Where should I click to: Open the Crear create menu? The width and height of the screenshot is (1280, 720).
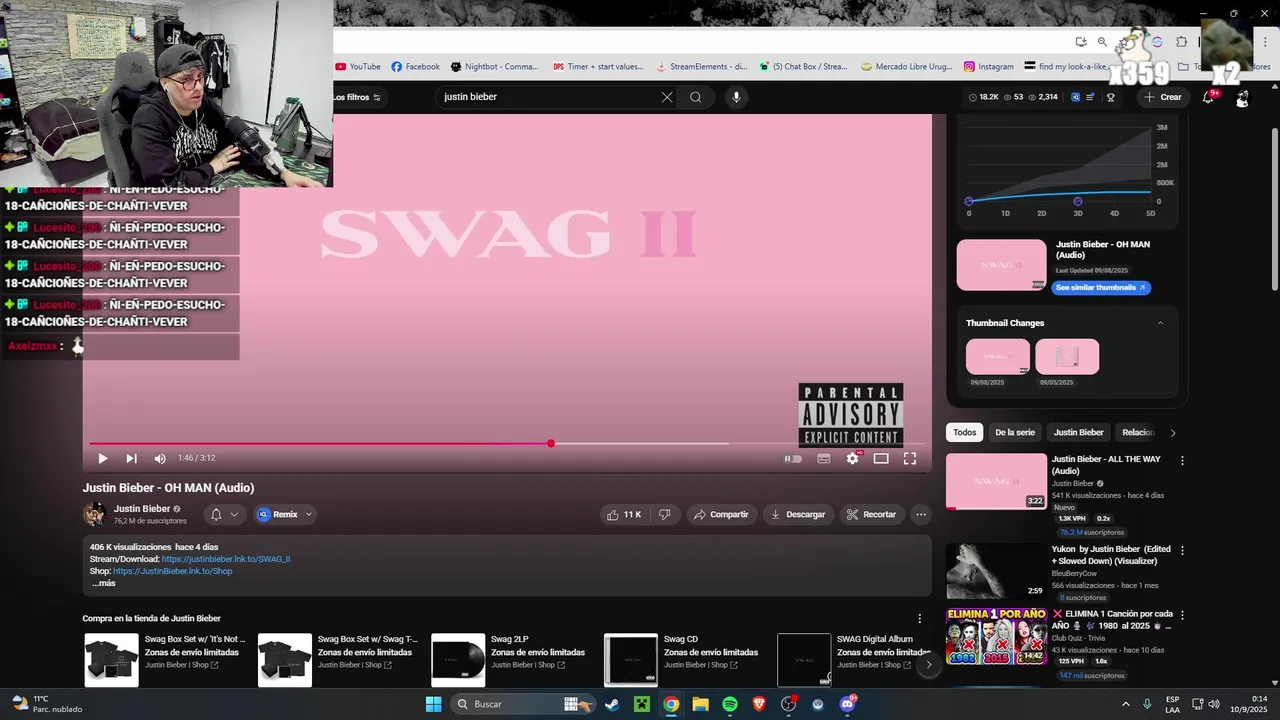tap(1163, 97)
